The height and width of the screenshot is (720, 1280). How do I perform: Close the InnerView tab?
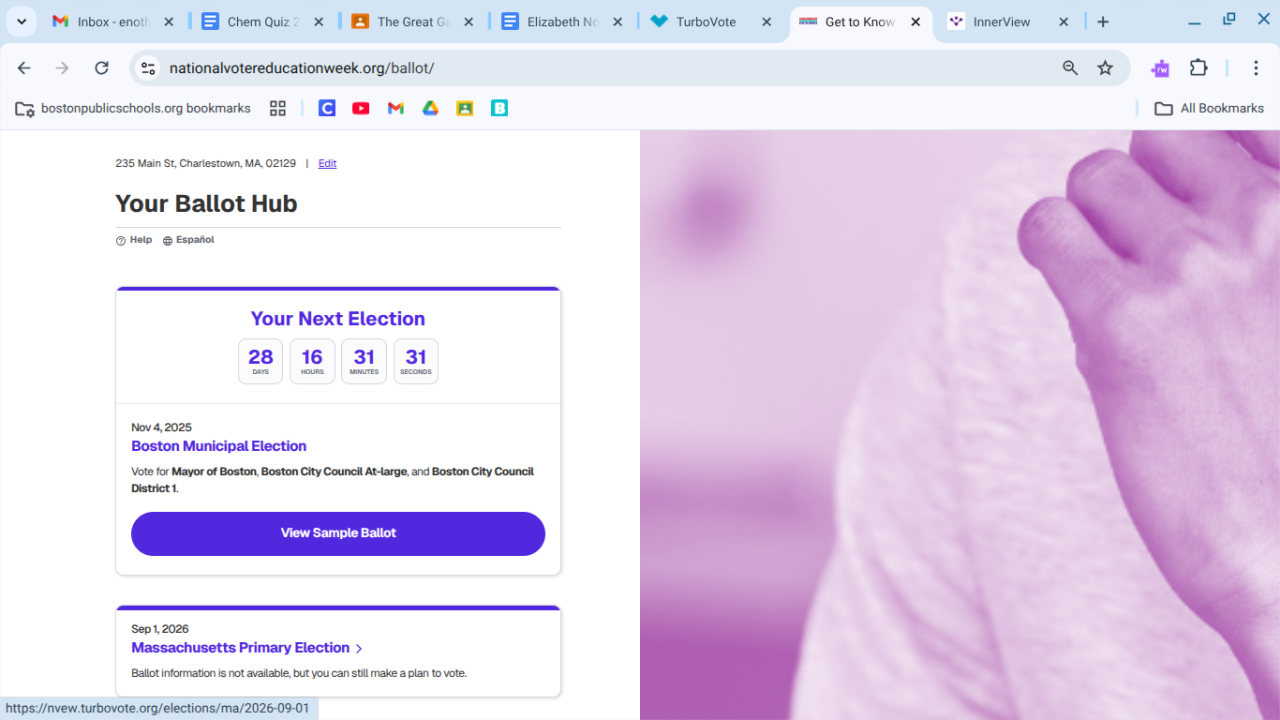point(1064,22)
